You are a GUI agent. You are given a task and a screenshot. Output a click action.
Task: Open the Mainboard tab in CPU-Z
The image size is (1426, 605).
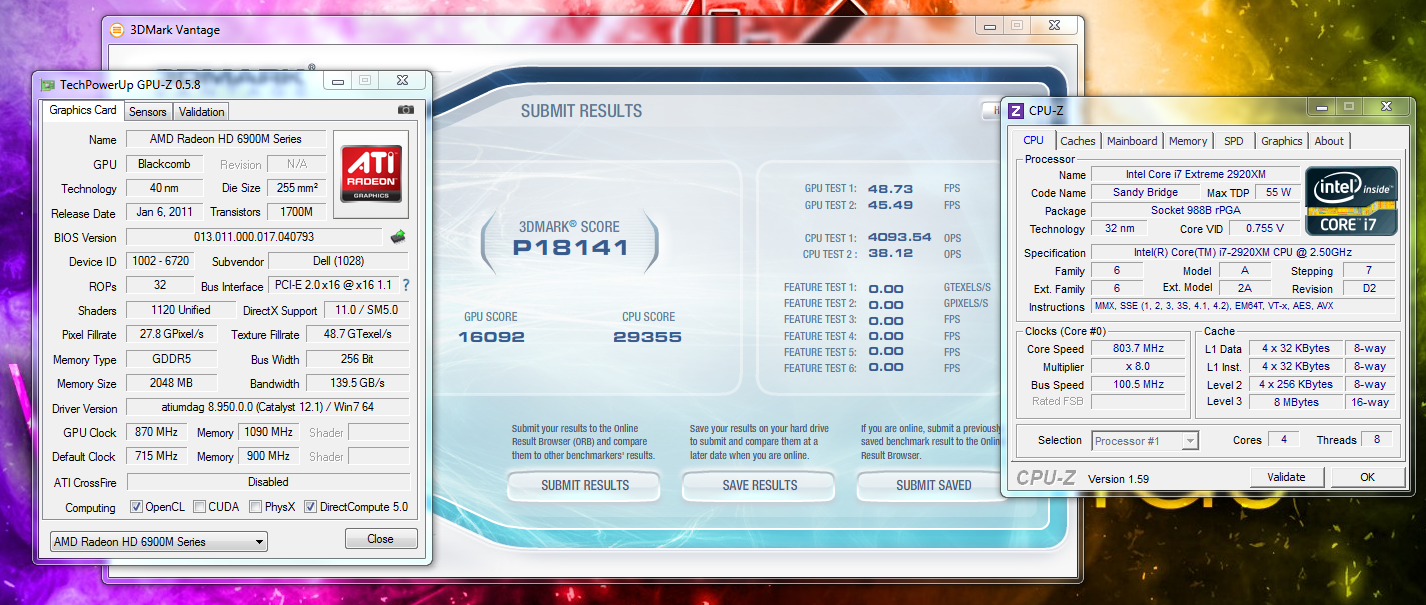tap(1132, 141)
